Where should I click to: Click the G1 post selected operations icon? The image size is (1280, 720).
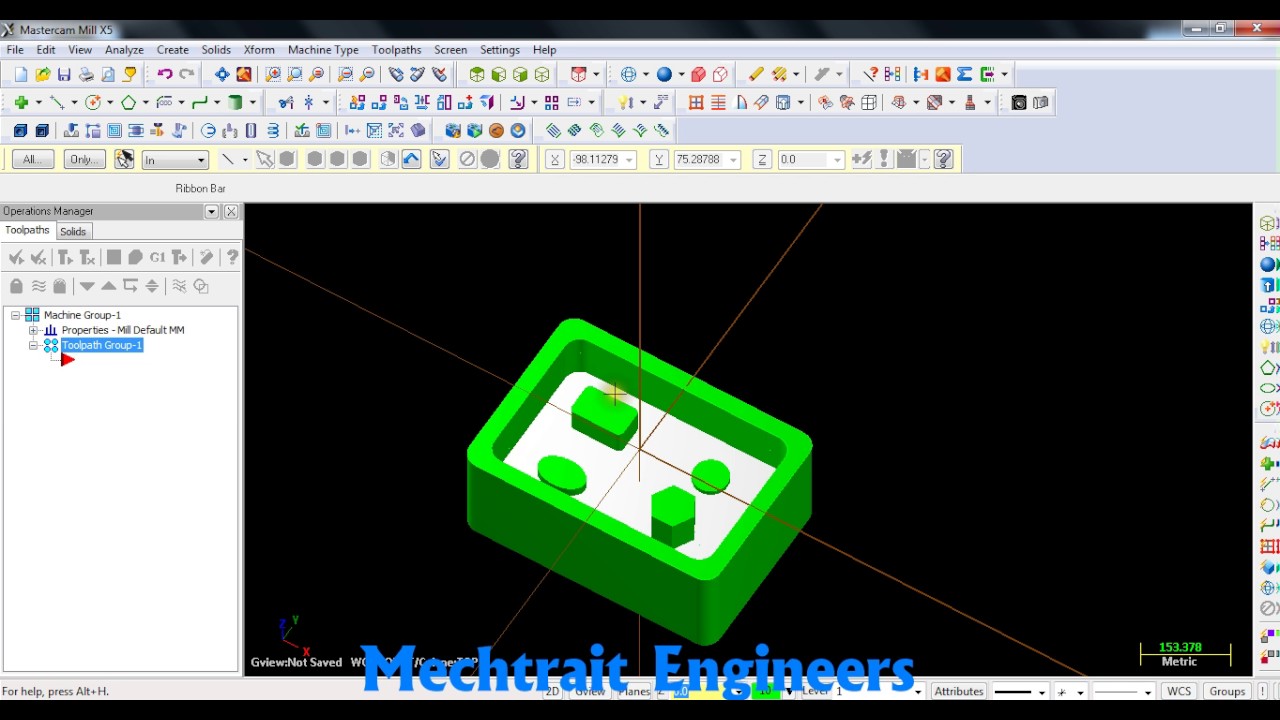157,258
